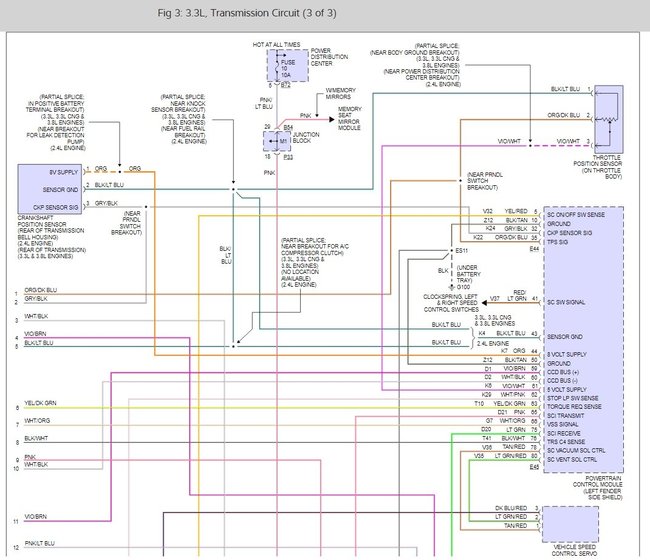
Task: Click 8V SUPPLY in crankshaft sensor box
Action: click(x=63, y=172)
